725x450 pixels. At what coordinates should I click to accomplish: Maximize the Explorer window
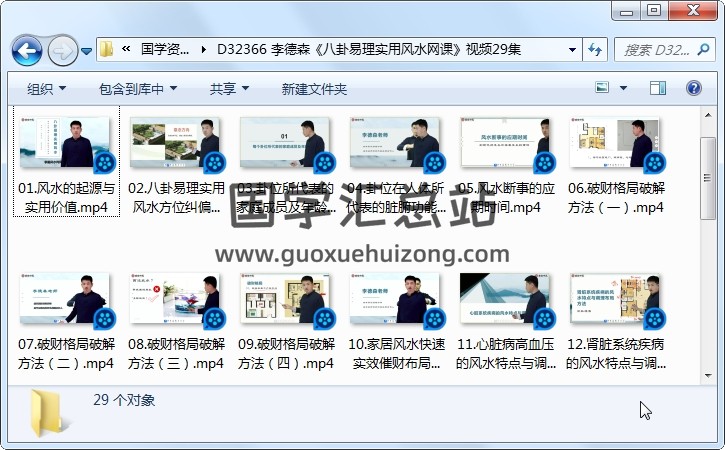[x=654, y=11]
